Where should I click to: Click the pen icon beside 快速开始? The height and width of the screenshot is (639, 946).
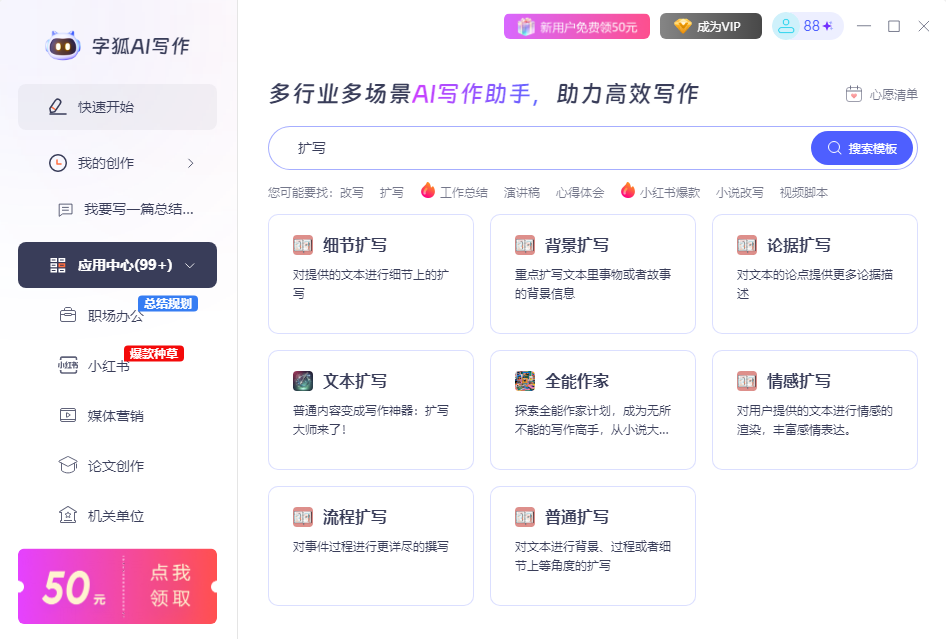(x=57, y=107)
